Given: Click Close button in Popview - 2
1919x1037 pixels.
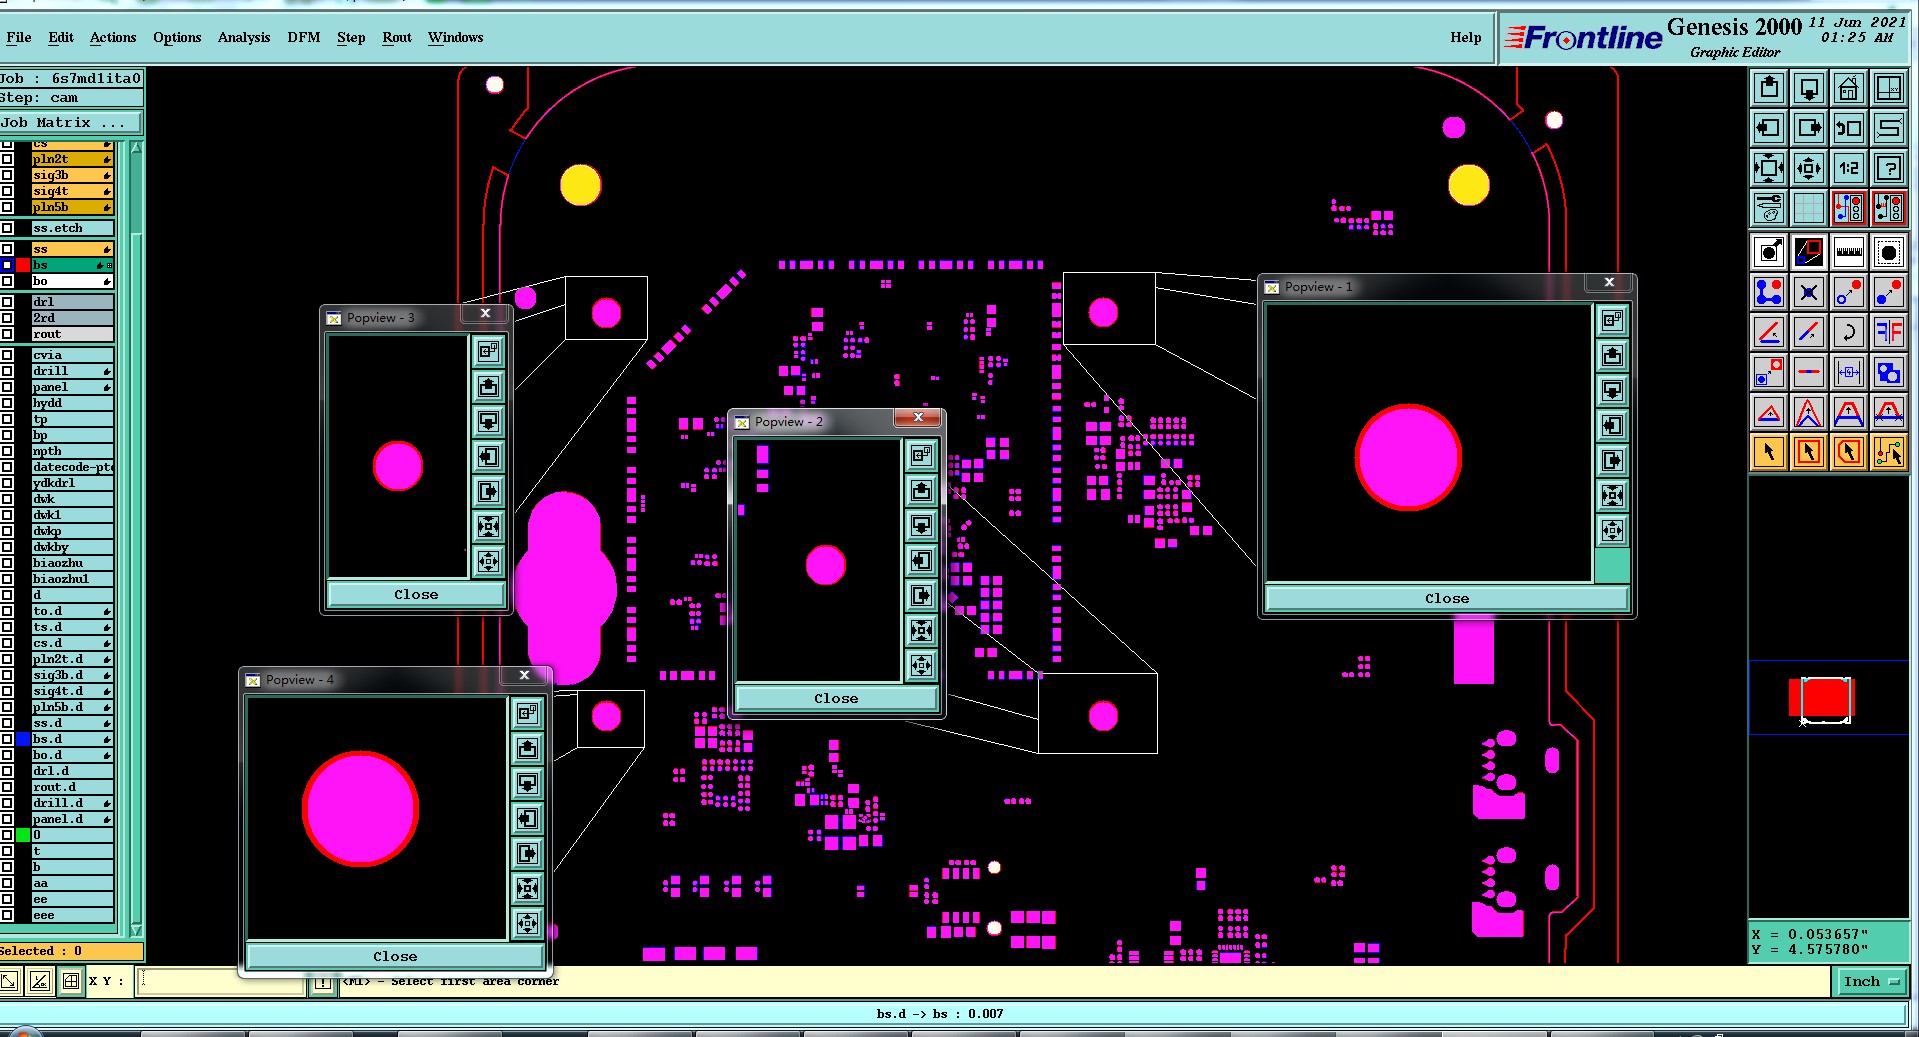Looking at the screenshot, I should pos(836,698).
